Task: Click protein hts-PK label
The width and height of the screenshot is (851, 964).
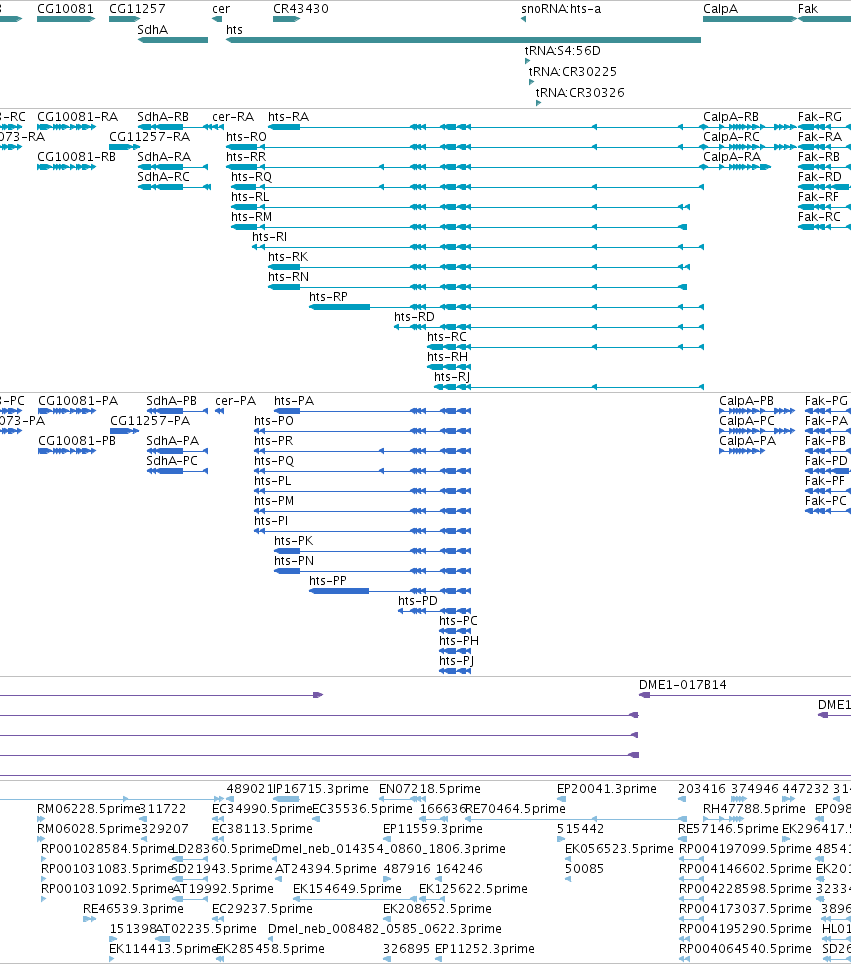Action: coord(293,540)
